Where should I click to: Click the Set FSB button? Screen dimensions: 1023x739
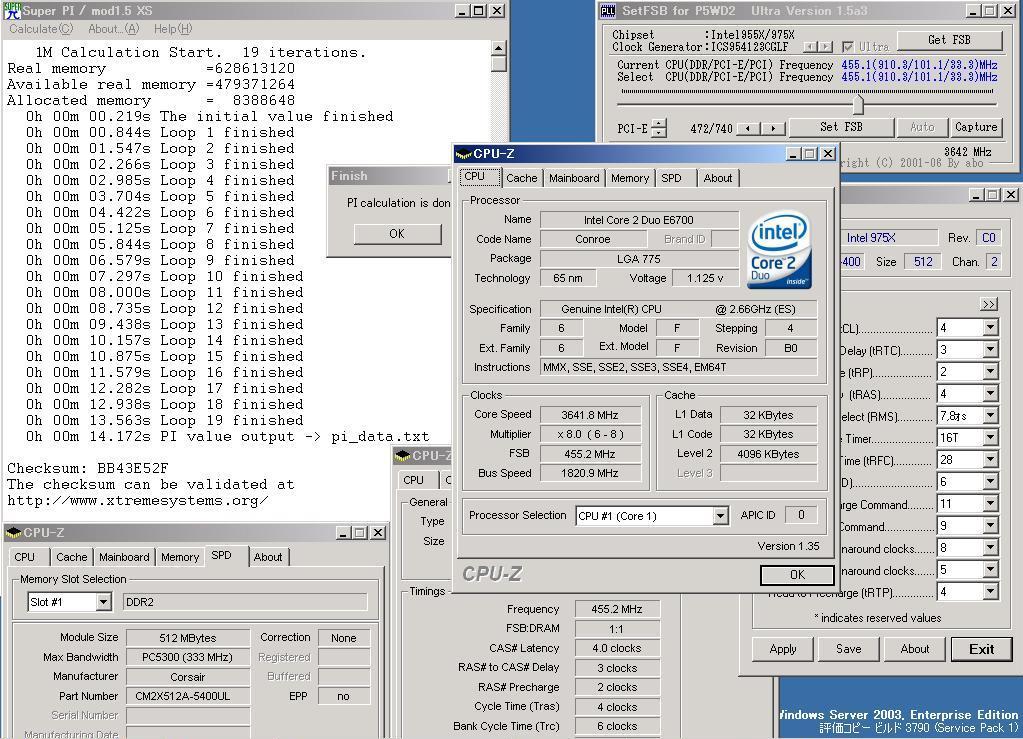841,127
